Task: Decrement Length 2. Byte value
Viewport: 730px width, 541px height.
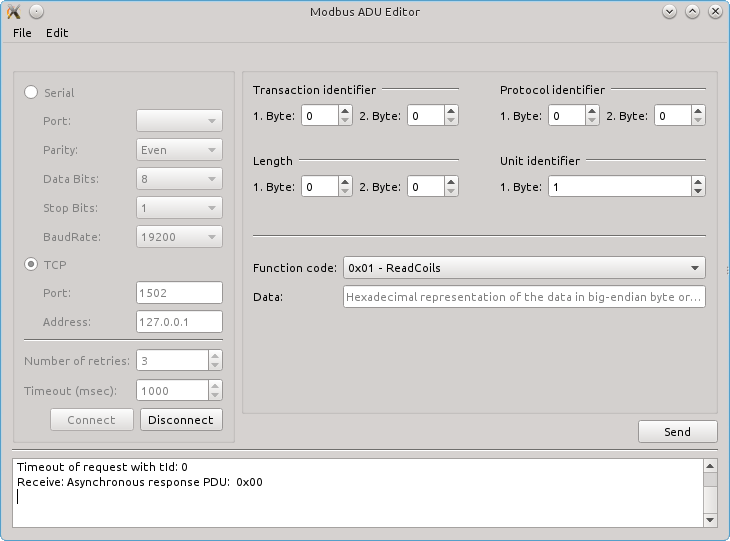Action: point(450,191)
